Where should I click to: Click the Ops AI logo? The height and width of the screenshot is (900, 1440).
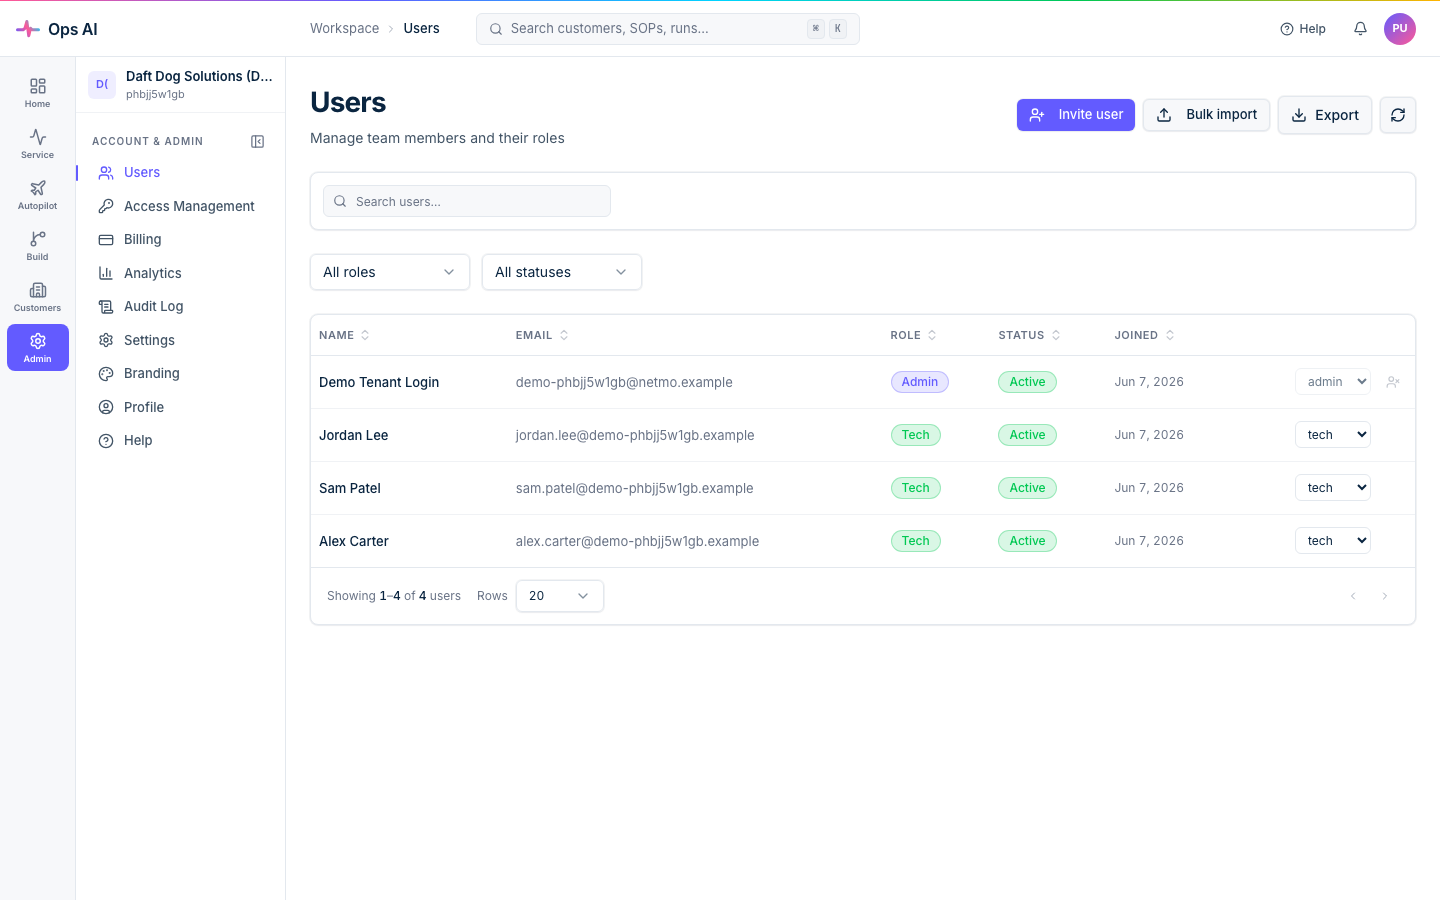pyautogui.click(x=57, y=29)
